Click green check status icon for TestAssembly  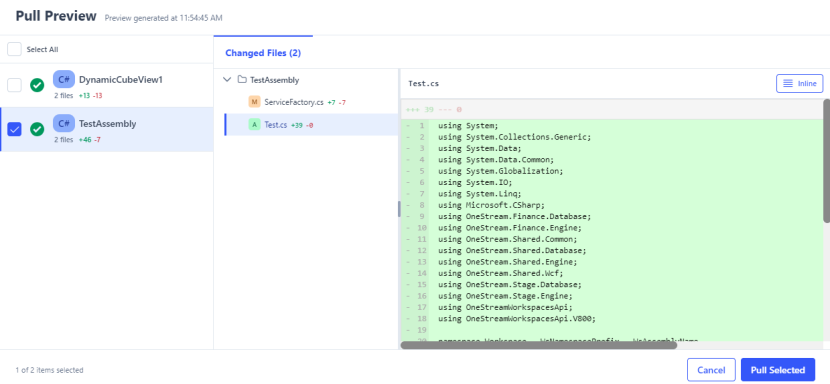[37, 129]
